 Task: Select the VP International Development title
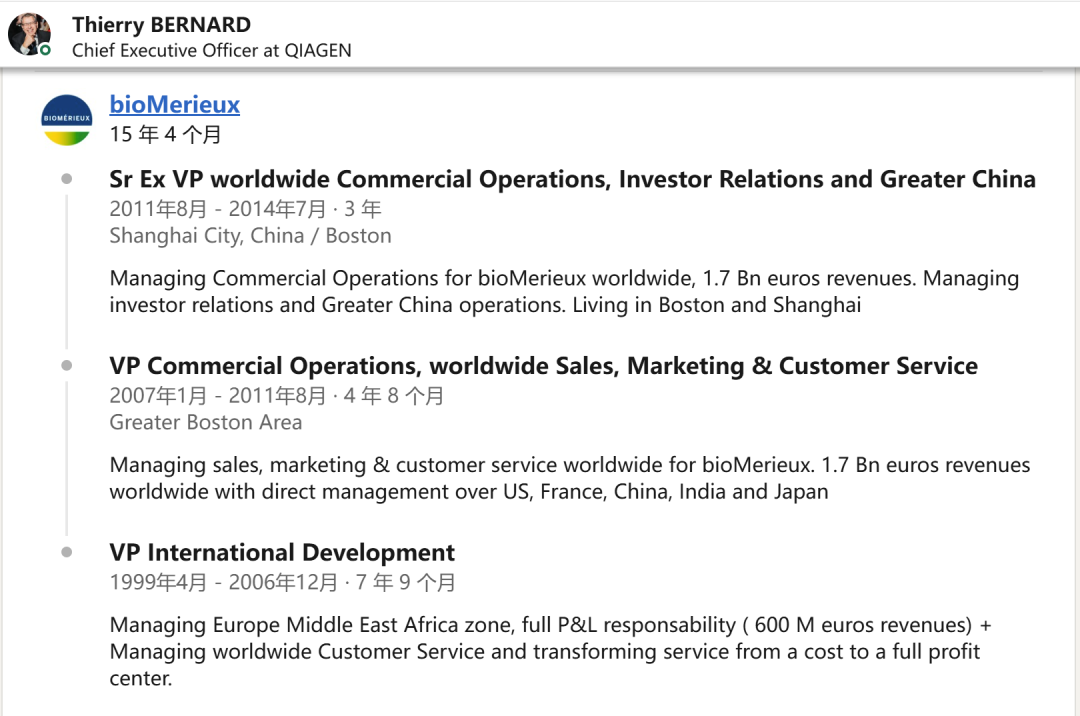pyautogui.click(x=282, y=552)
